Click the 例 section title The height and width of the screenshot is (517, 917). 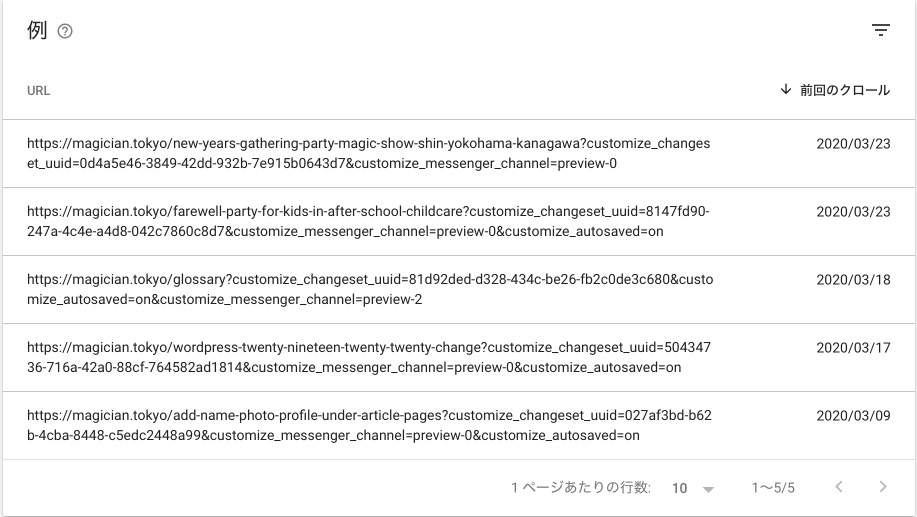(37, 31)
